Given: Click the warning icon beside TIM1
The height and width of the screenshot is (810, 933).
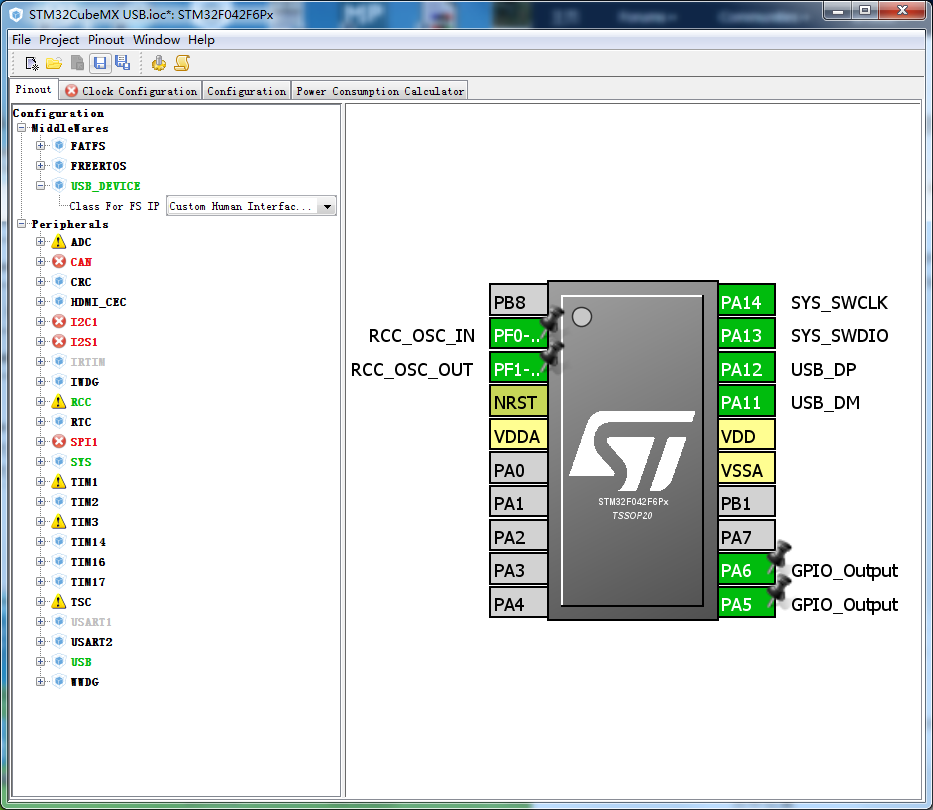Looking at the screenshot, I should coord(58,481).
